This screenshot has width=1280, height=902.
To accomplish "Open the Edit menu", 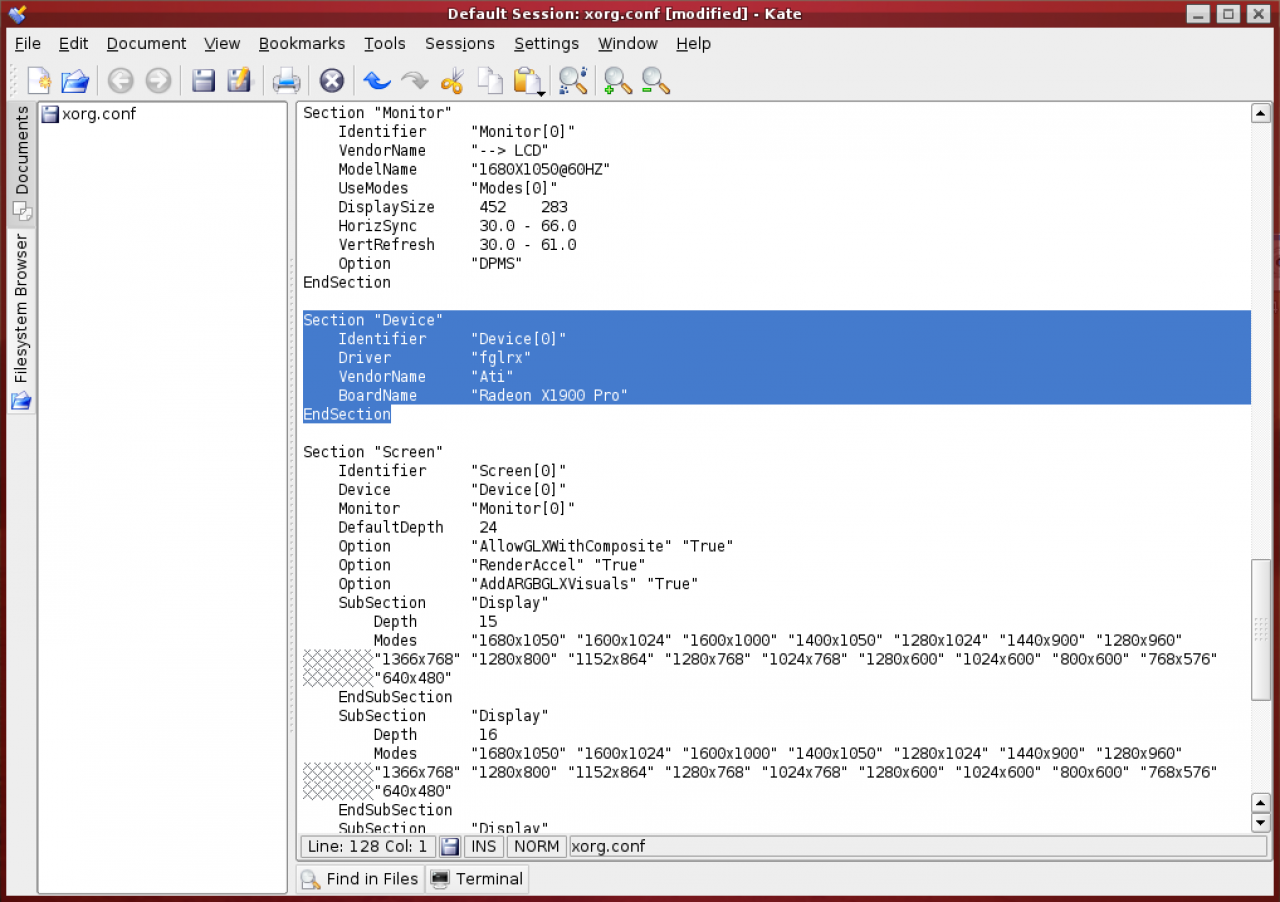I will coord(73,43).
